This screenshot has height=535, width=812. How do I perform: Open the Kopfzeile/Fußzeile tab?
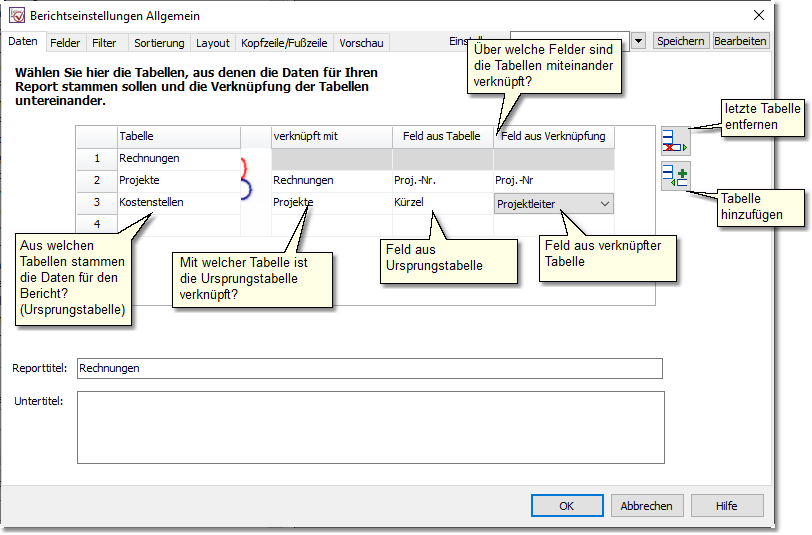pyautogui.click(x=284, y=43)
